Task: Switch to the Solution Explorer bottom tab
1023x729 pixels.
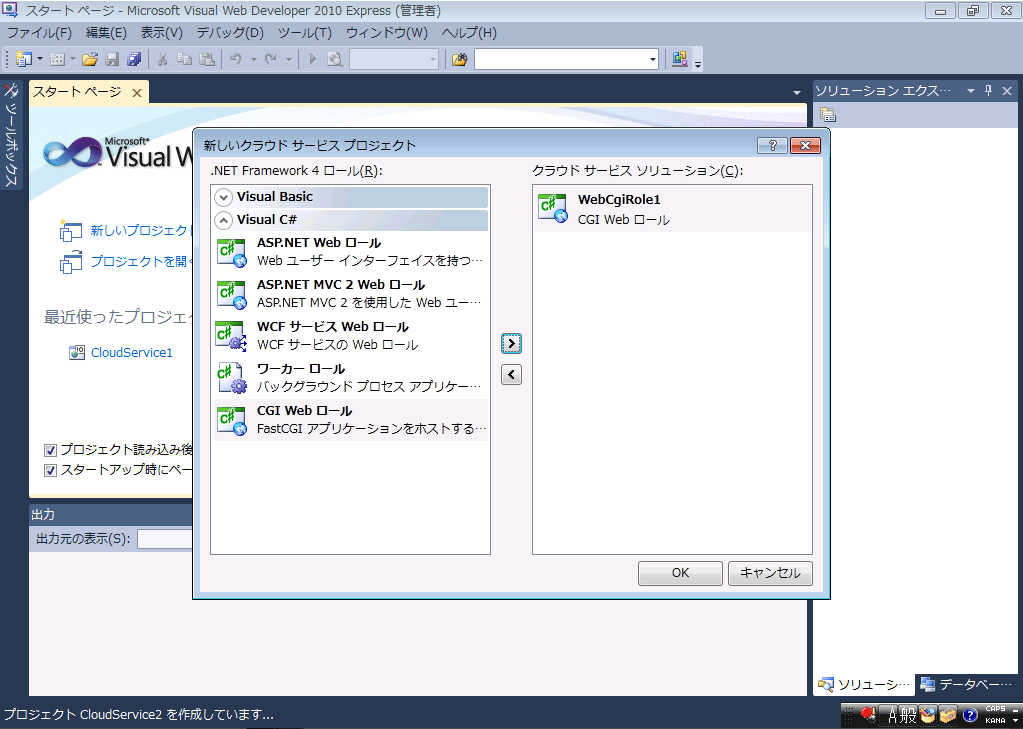Action: tap(864, 684)
